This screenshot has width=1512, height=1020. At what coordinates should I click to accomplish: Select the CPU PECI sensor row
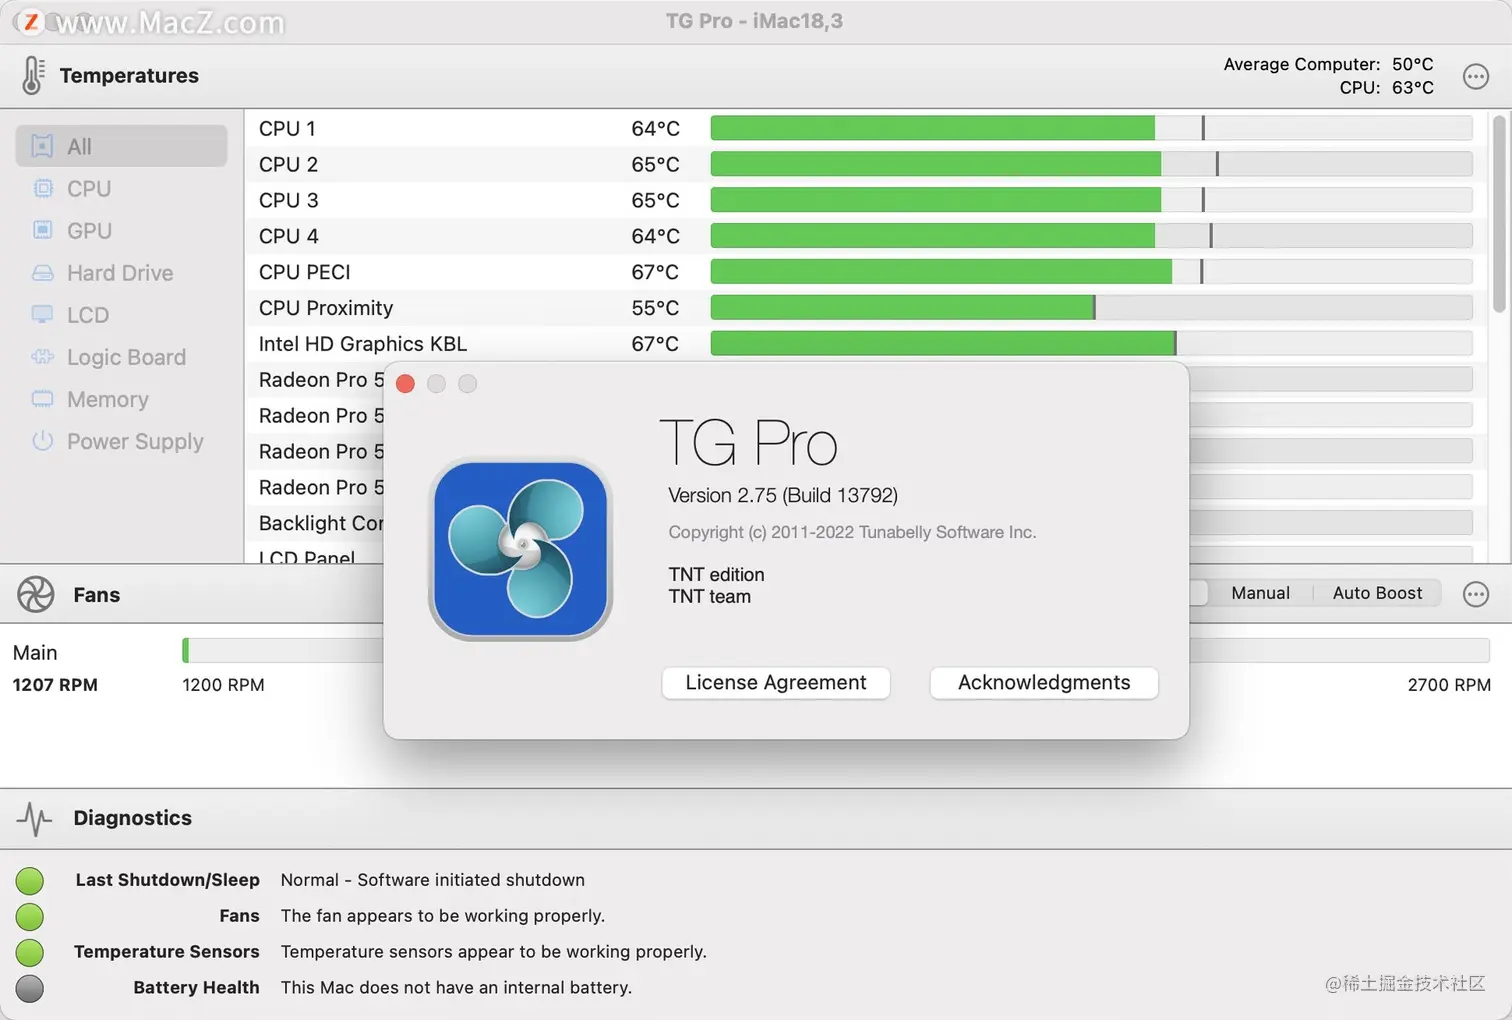click(x=866, y=272)
